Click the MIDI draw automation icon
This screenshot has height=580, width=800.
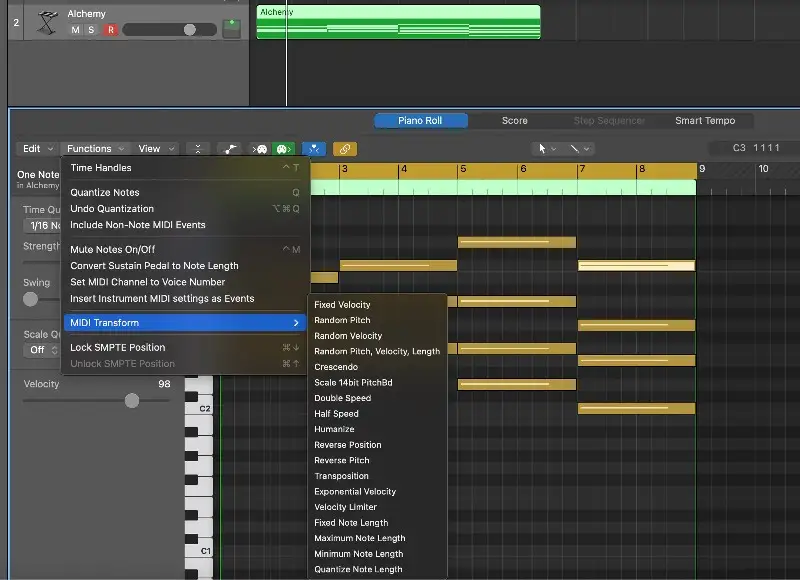(x=230, y=149)
